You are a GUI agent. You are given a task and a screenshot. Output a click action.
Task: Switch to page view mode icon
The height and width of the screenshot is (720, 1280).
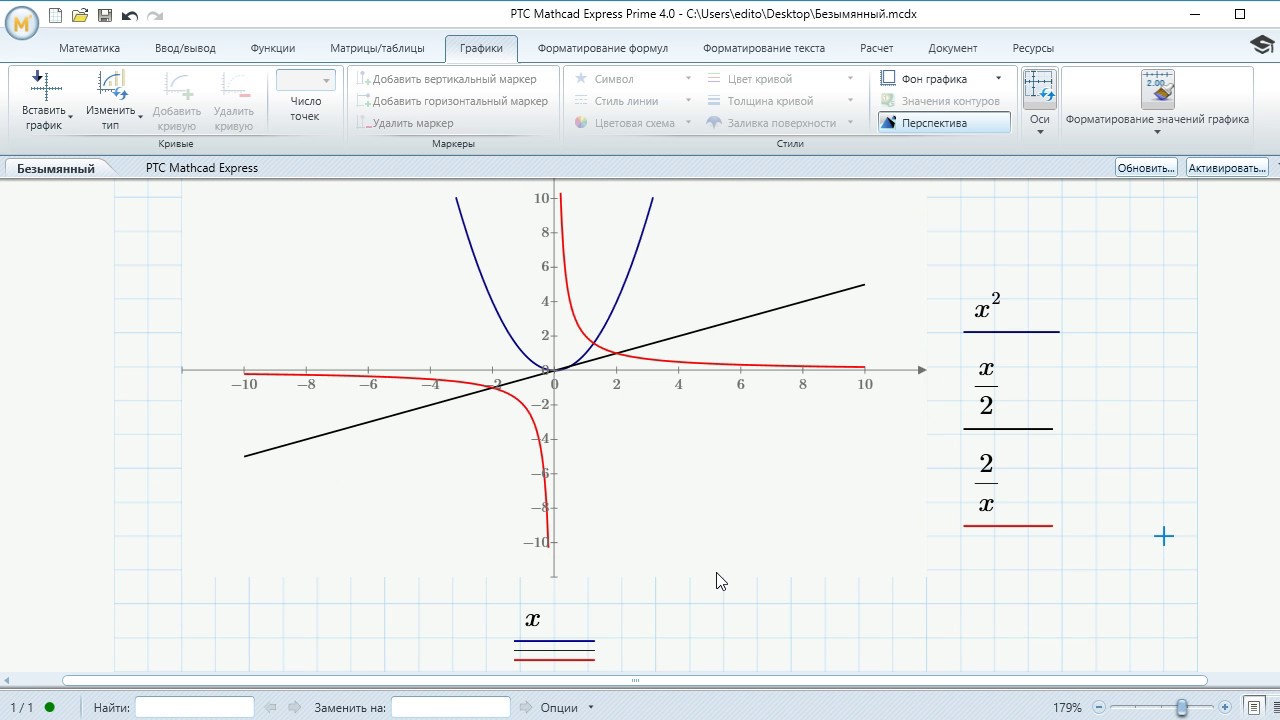(1252, 707)
